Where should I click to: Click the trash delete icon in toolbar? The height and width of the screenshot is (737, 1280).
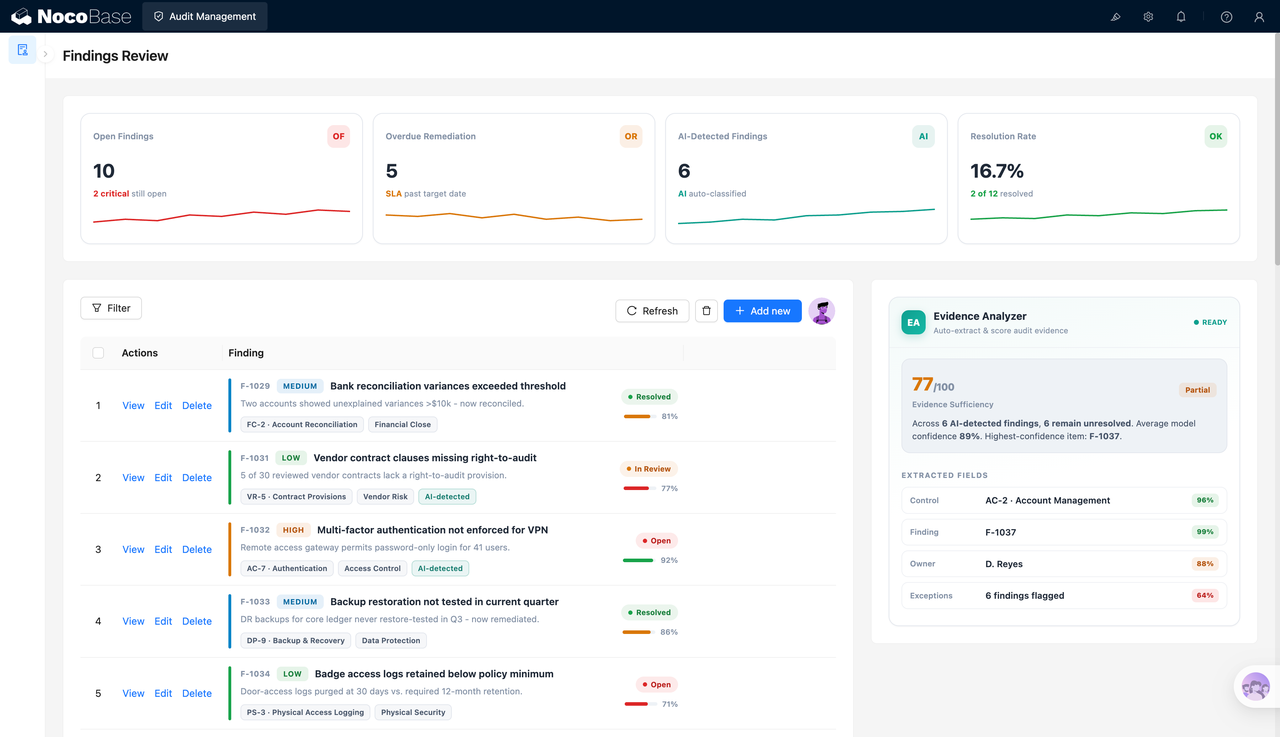(x=706, y=311)
